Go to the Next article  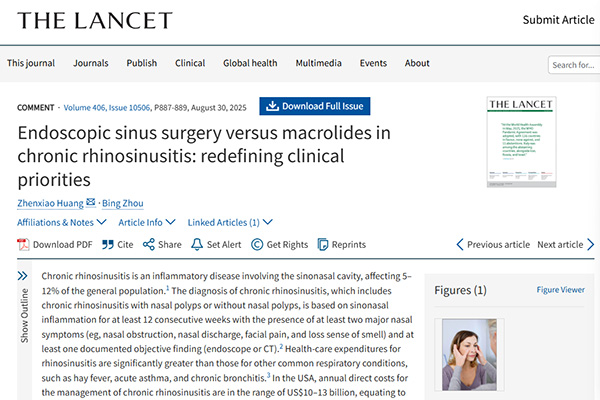click(565, 244)
